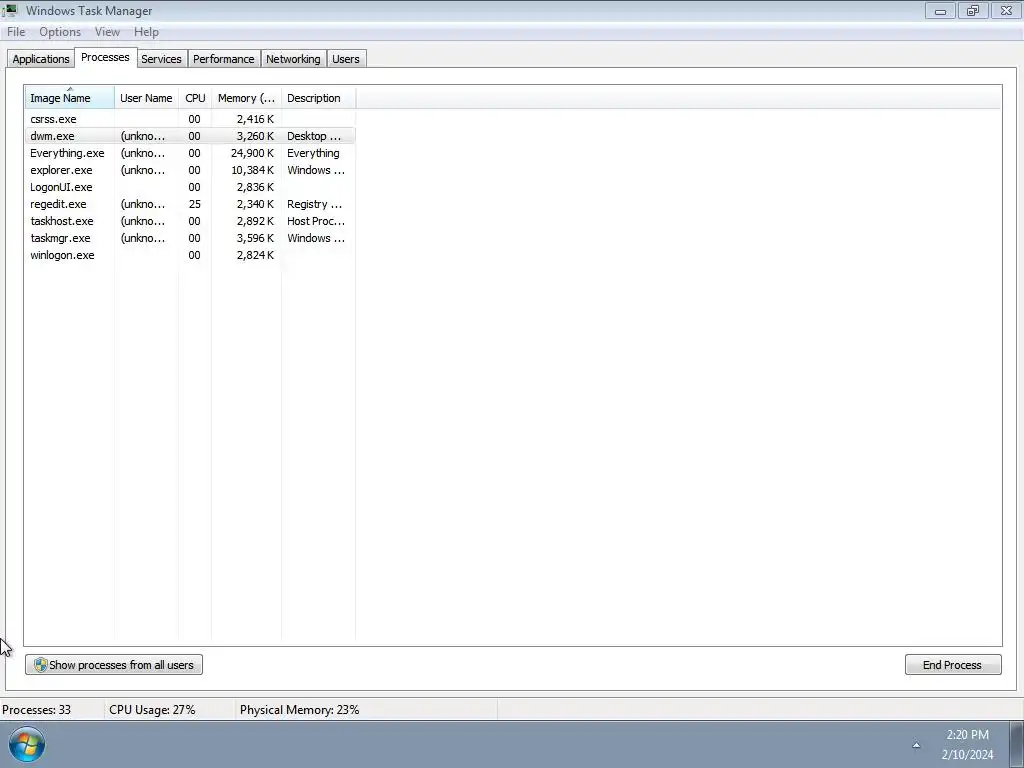The height and width of the screenshot is (768, 1024).
Task: Sort by User Name column header
Action: 146,98
